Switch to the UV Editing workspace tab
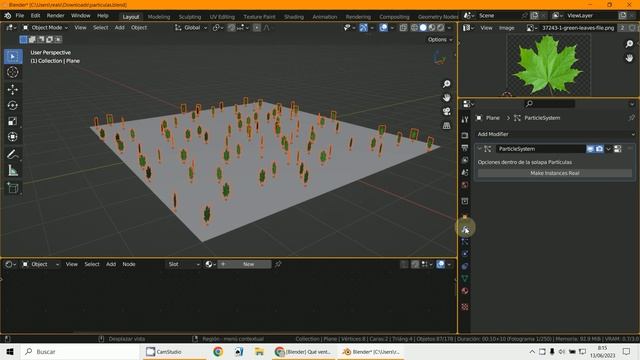Image resolution: width=640 pixels, height=360 pixels. click(x=222, y=17)
